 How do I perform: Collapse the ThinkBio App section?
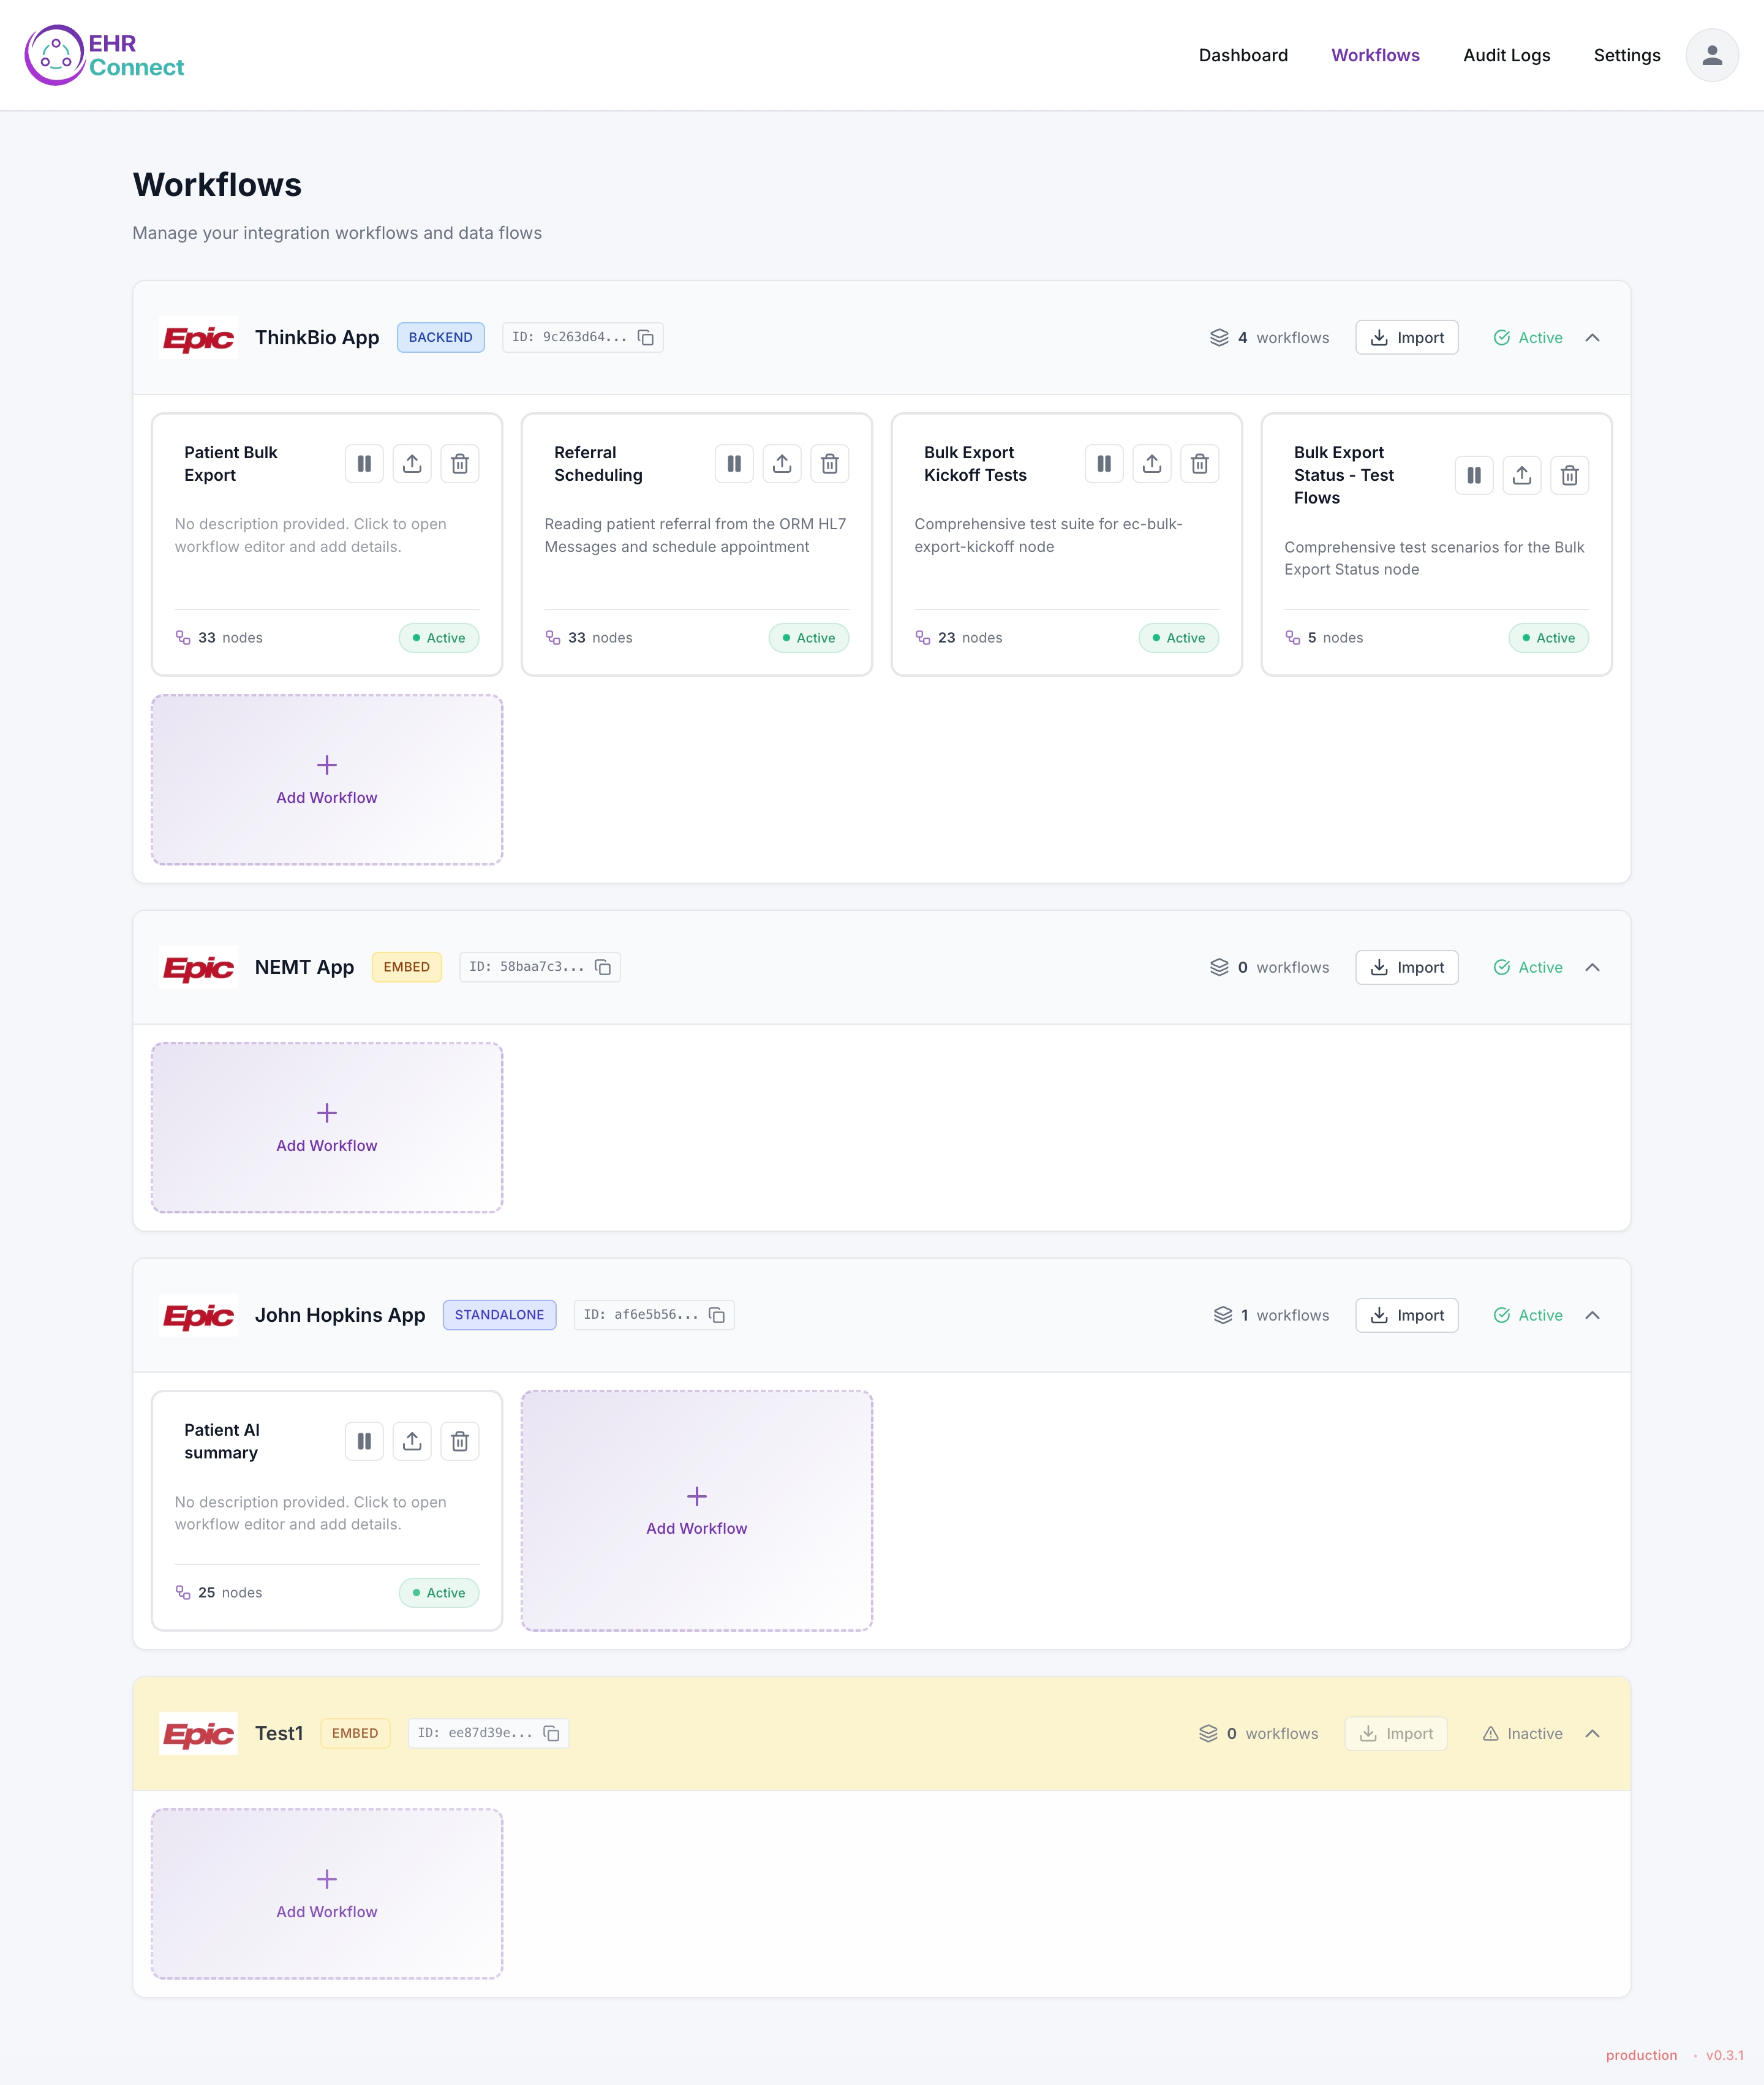pos(1592,338)
